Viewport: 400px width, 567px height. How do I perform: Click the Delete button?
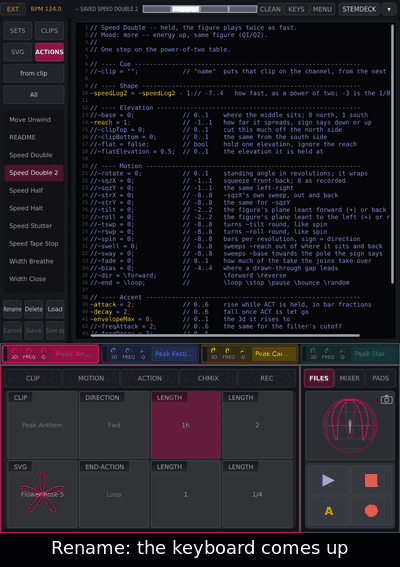(x=34, y=309)
